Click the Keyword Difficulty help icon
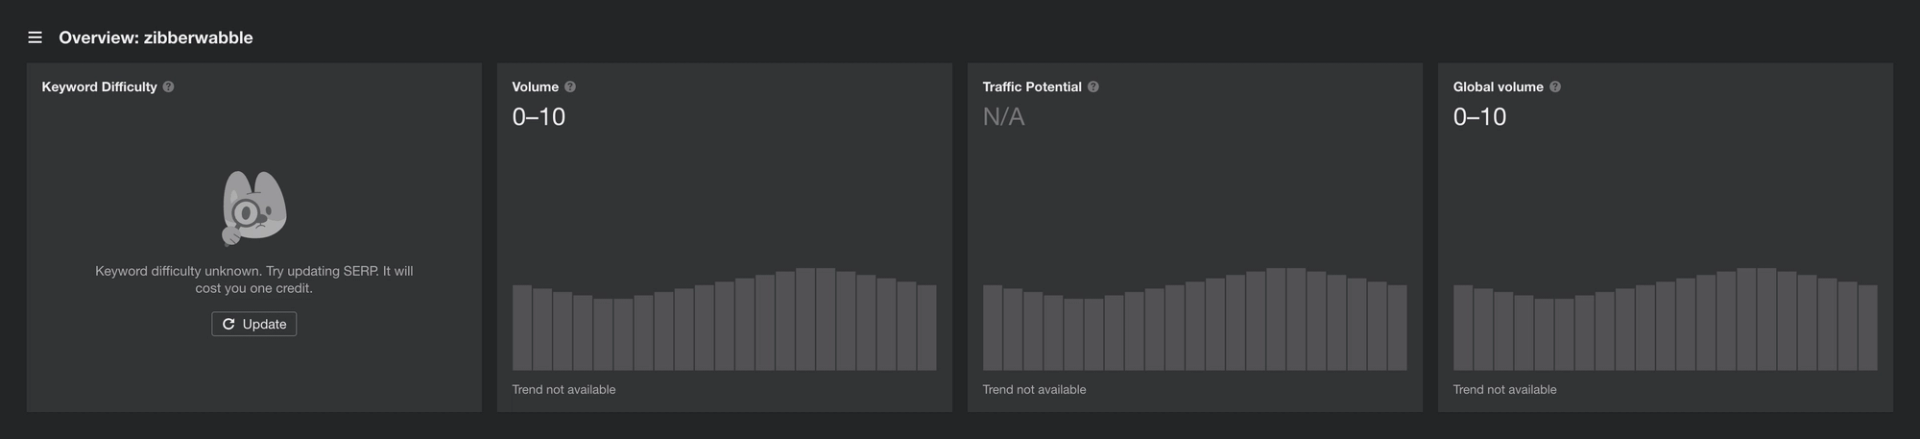 (169, 87)
